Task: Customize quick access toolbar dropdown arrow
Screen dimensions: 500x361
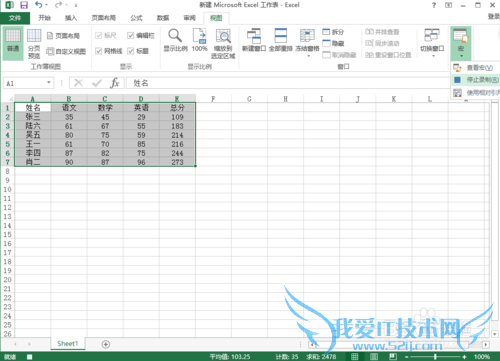Action: coord(76,5)
